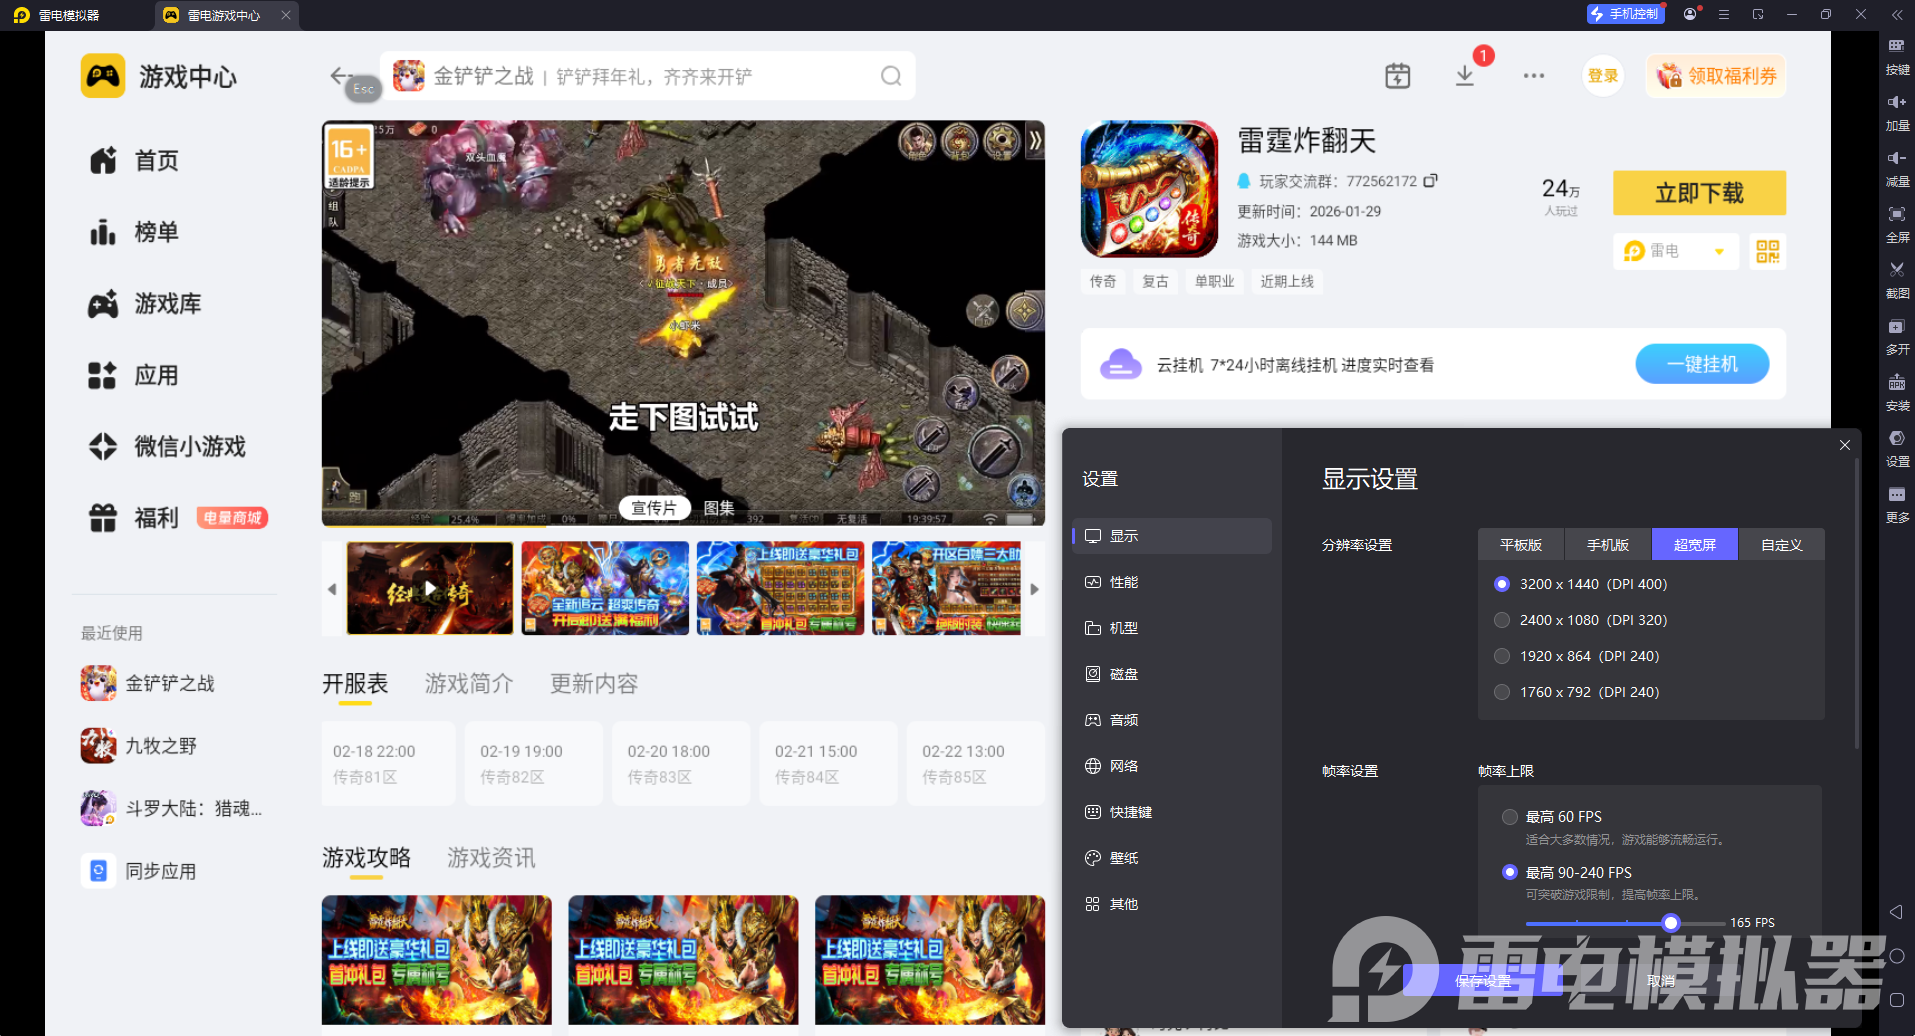Click the 一键挂机 button
Screen dimensions: 1915x1036
tap(1702, 364)
